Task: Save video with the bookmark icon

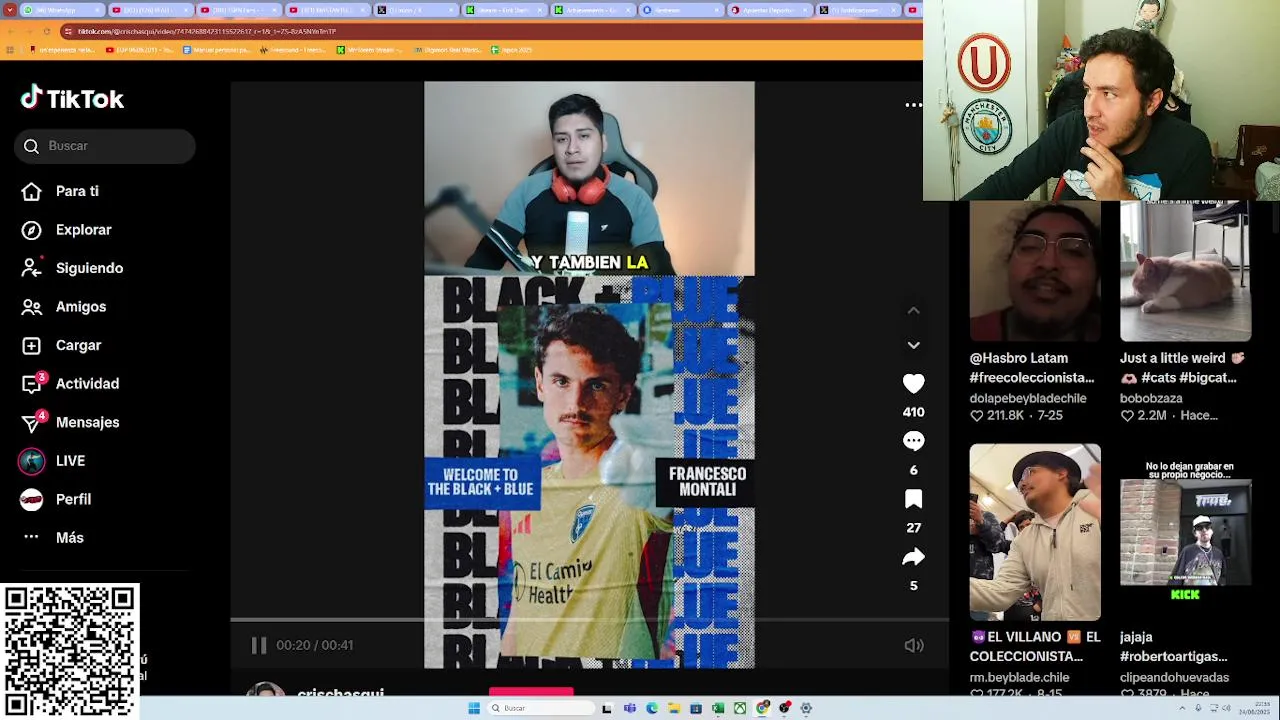Action: coord(913,499)
